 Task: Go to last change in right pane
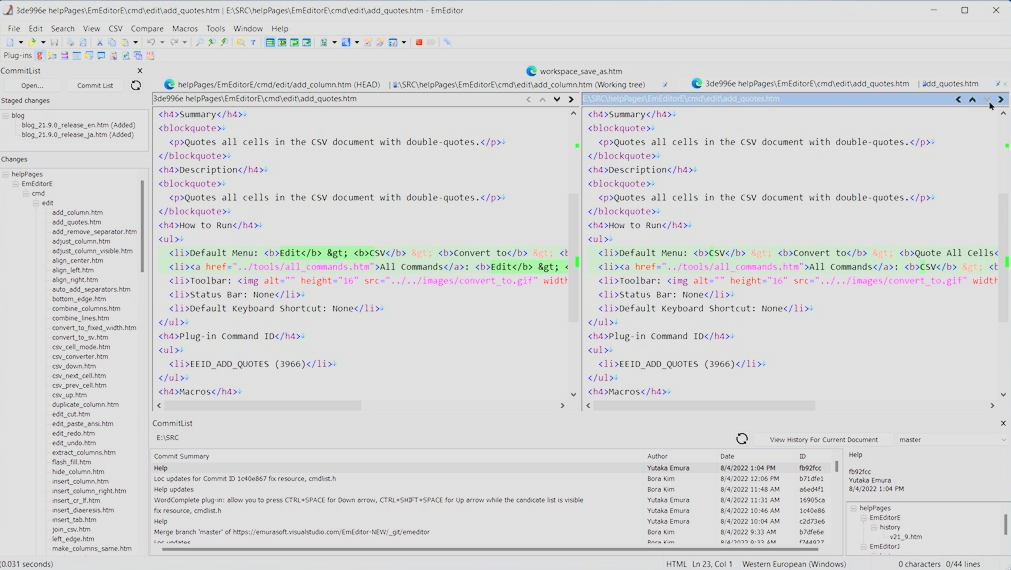[1001, 99]
